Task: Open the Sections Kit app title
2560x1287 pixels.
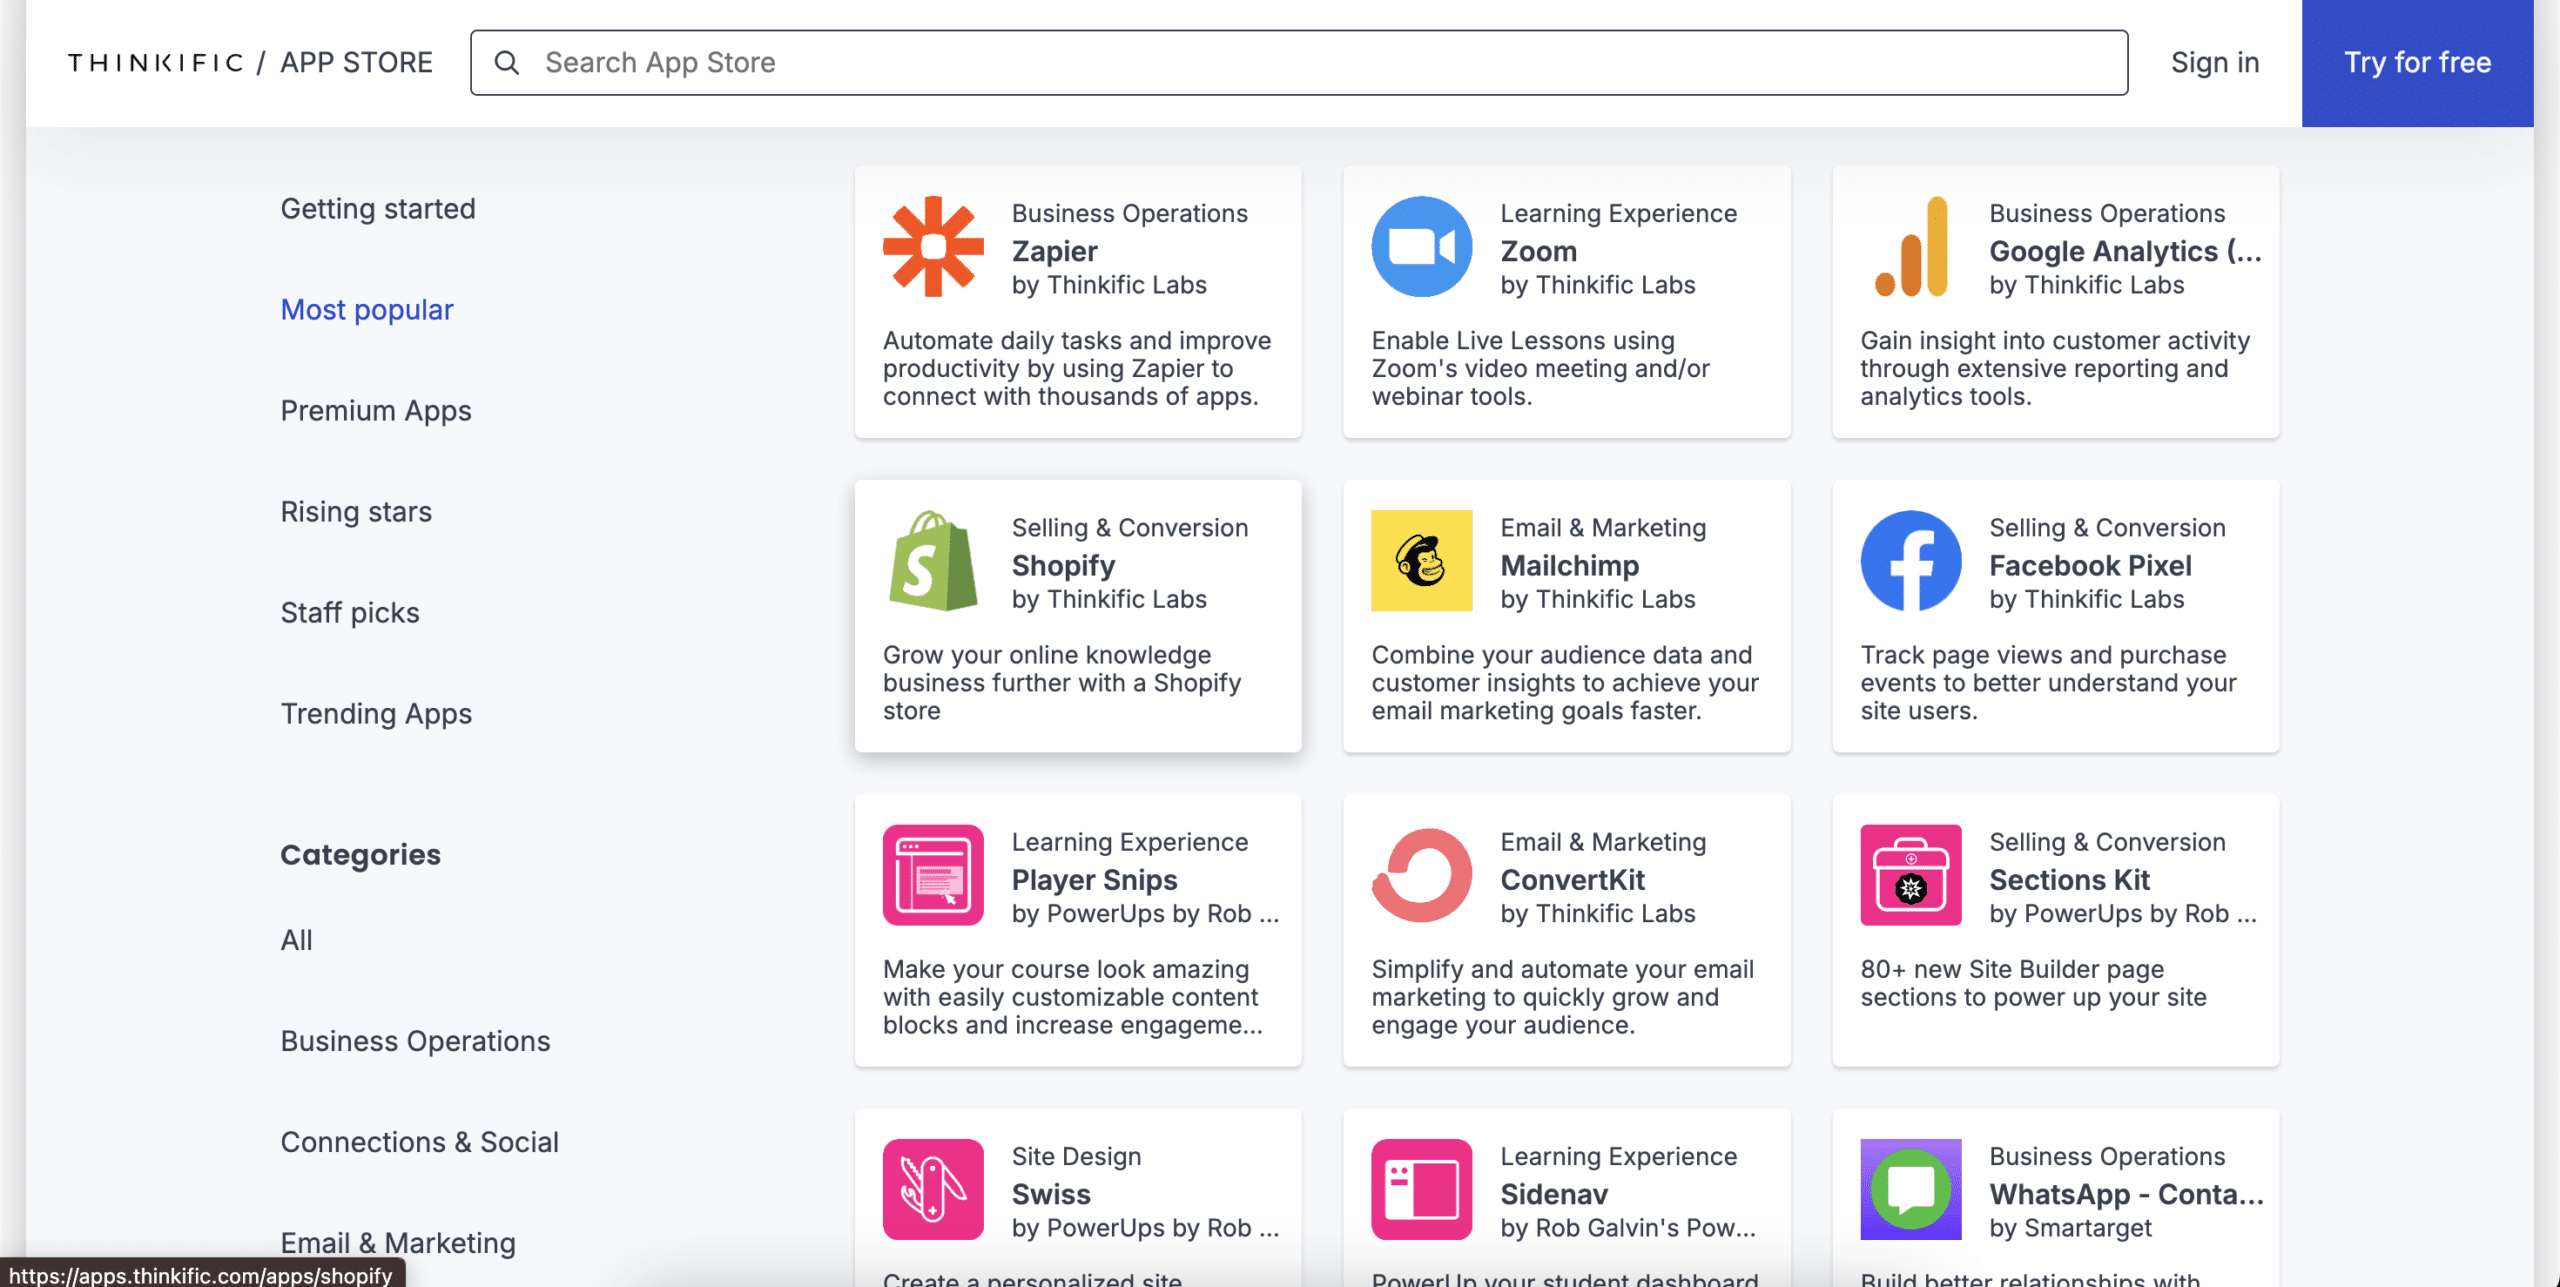Action: pyautogui.click(x=2069, y=879)
